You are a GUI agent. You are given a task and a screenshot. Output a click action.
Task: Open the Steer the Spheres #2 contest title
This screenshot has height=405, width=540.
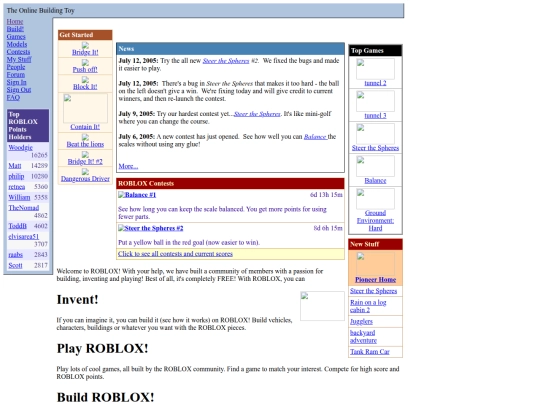click(x=154, y=228)
